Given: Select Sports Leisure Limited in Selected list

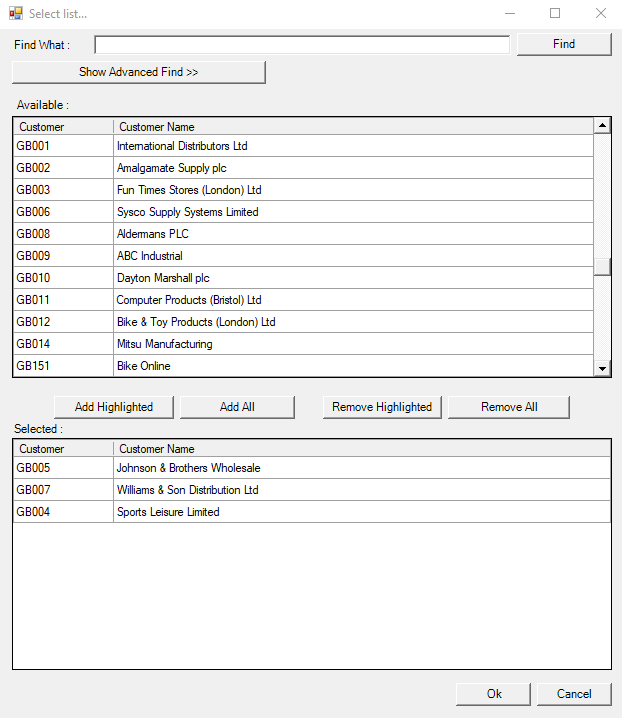Looking at the screenshot, I should [168, 512].
